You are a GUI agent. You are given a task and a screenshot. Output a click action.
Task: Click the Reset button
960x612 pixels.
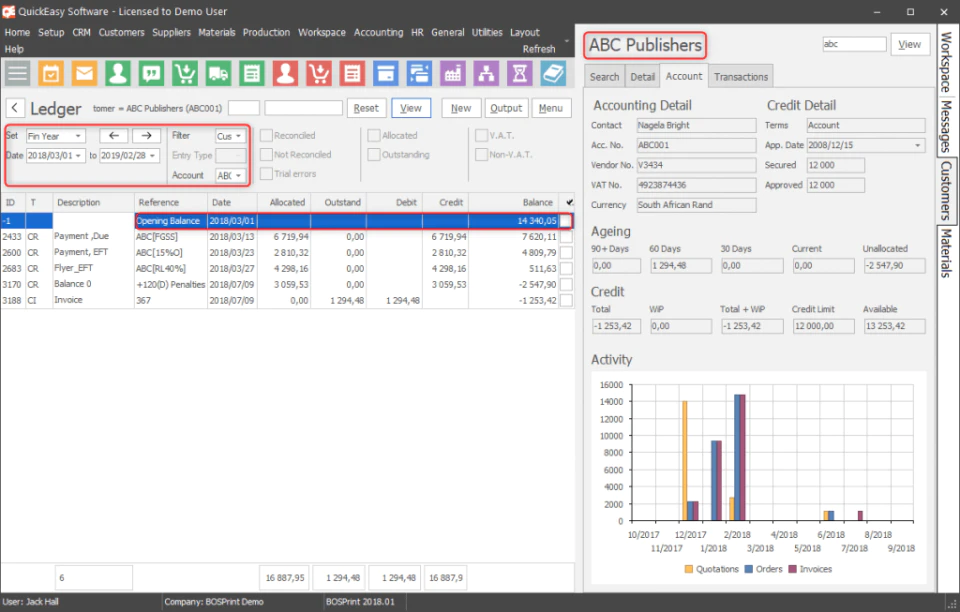click(366, 108)
